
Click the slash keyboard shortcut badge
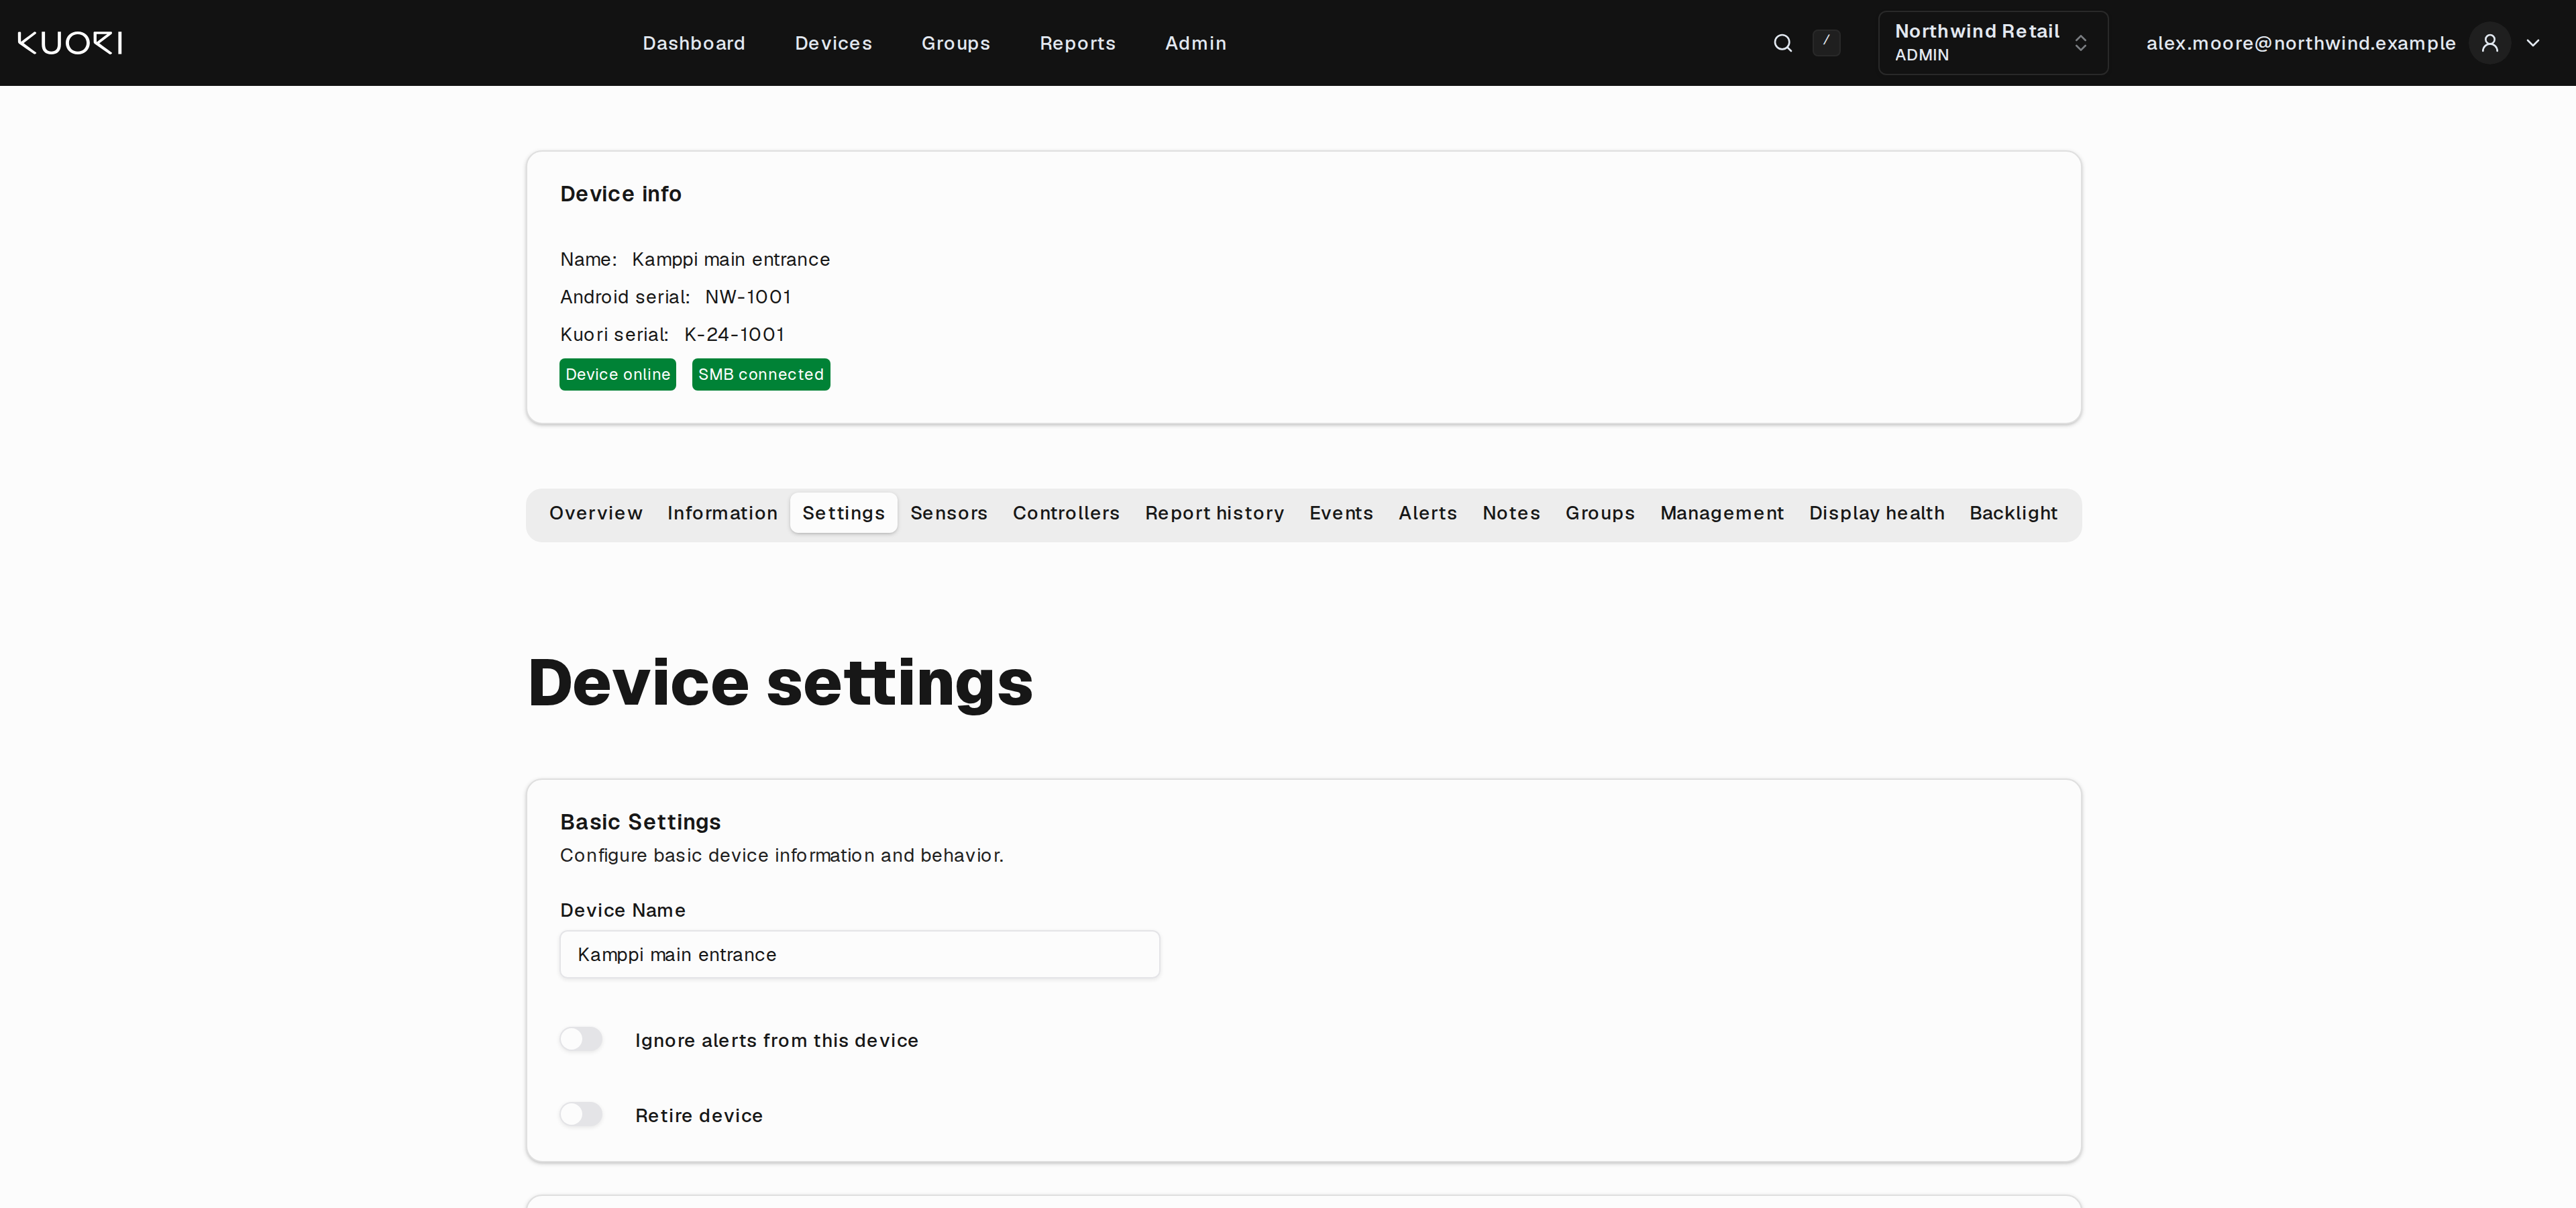tap(1826, 43)
